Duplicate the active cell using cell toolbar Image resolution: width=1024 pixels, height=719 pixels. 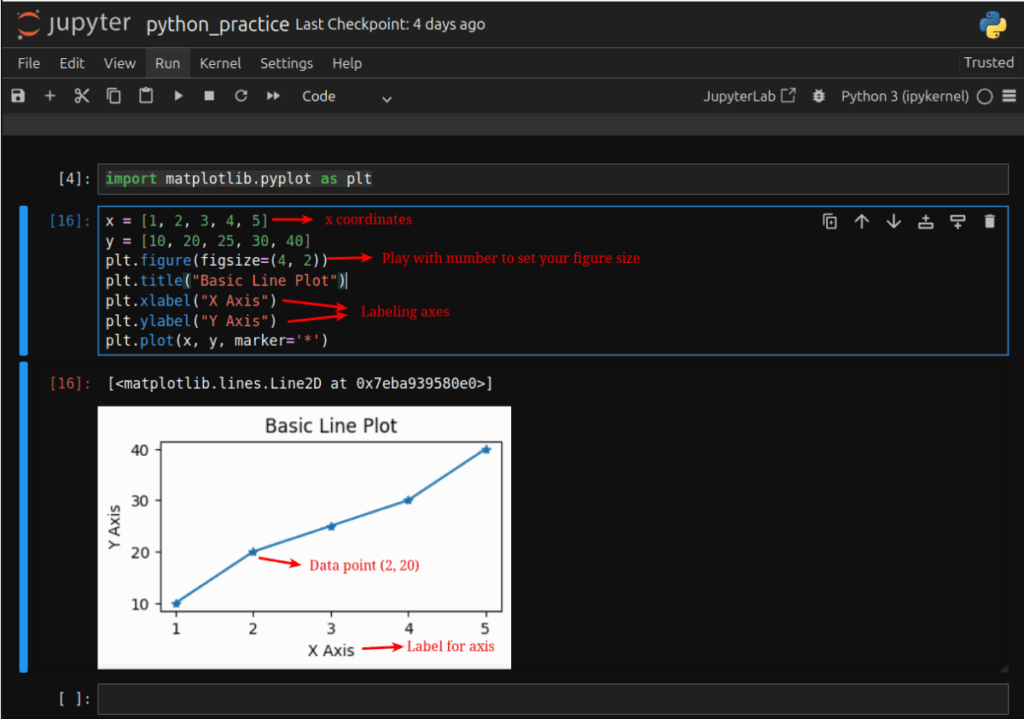[x=830, y=222]
